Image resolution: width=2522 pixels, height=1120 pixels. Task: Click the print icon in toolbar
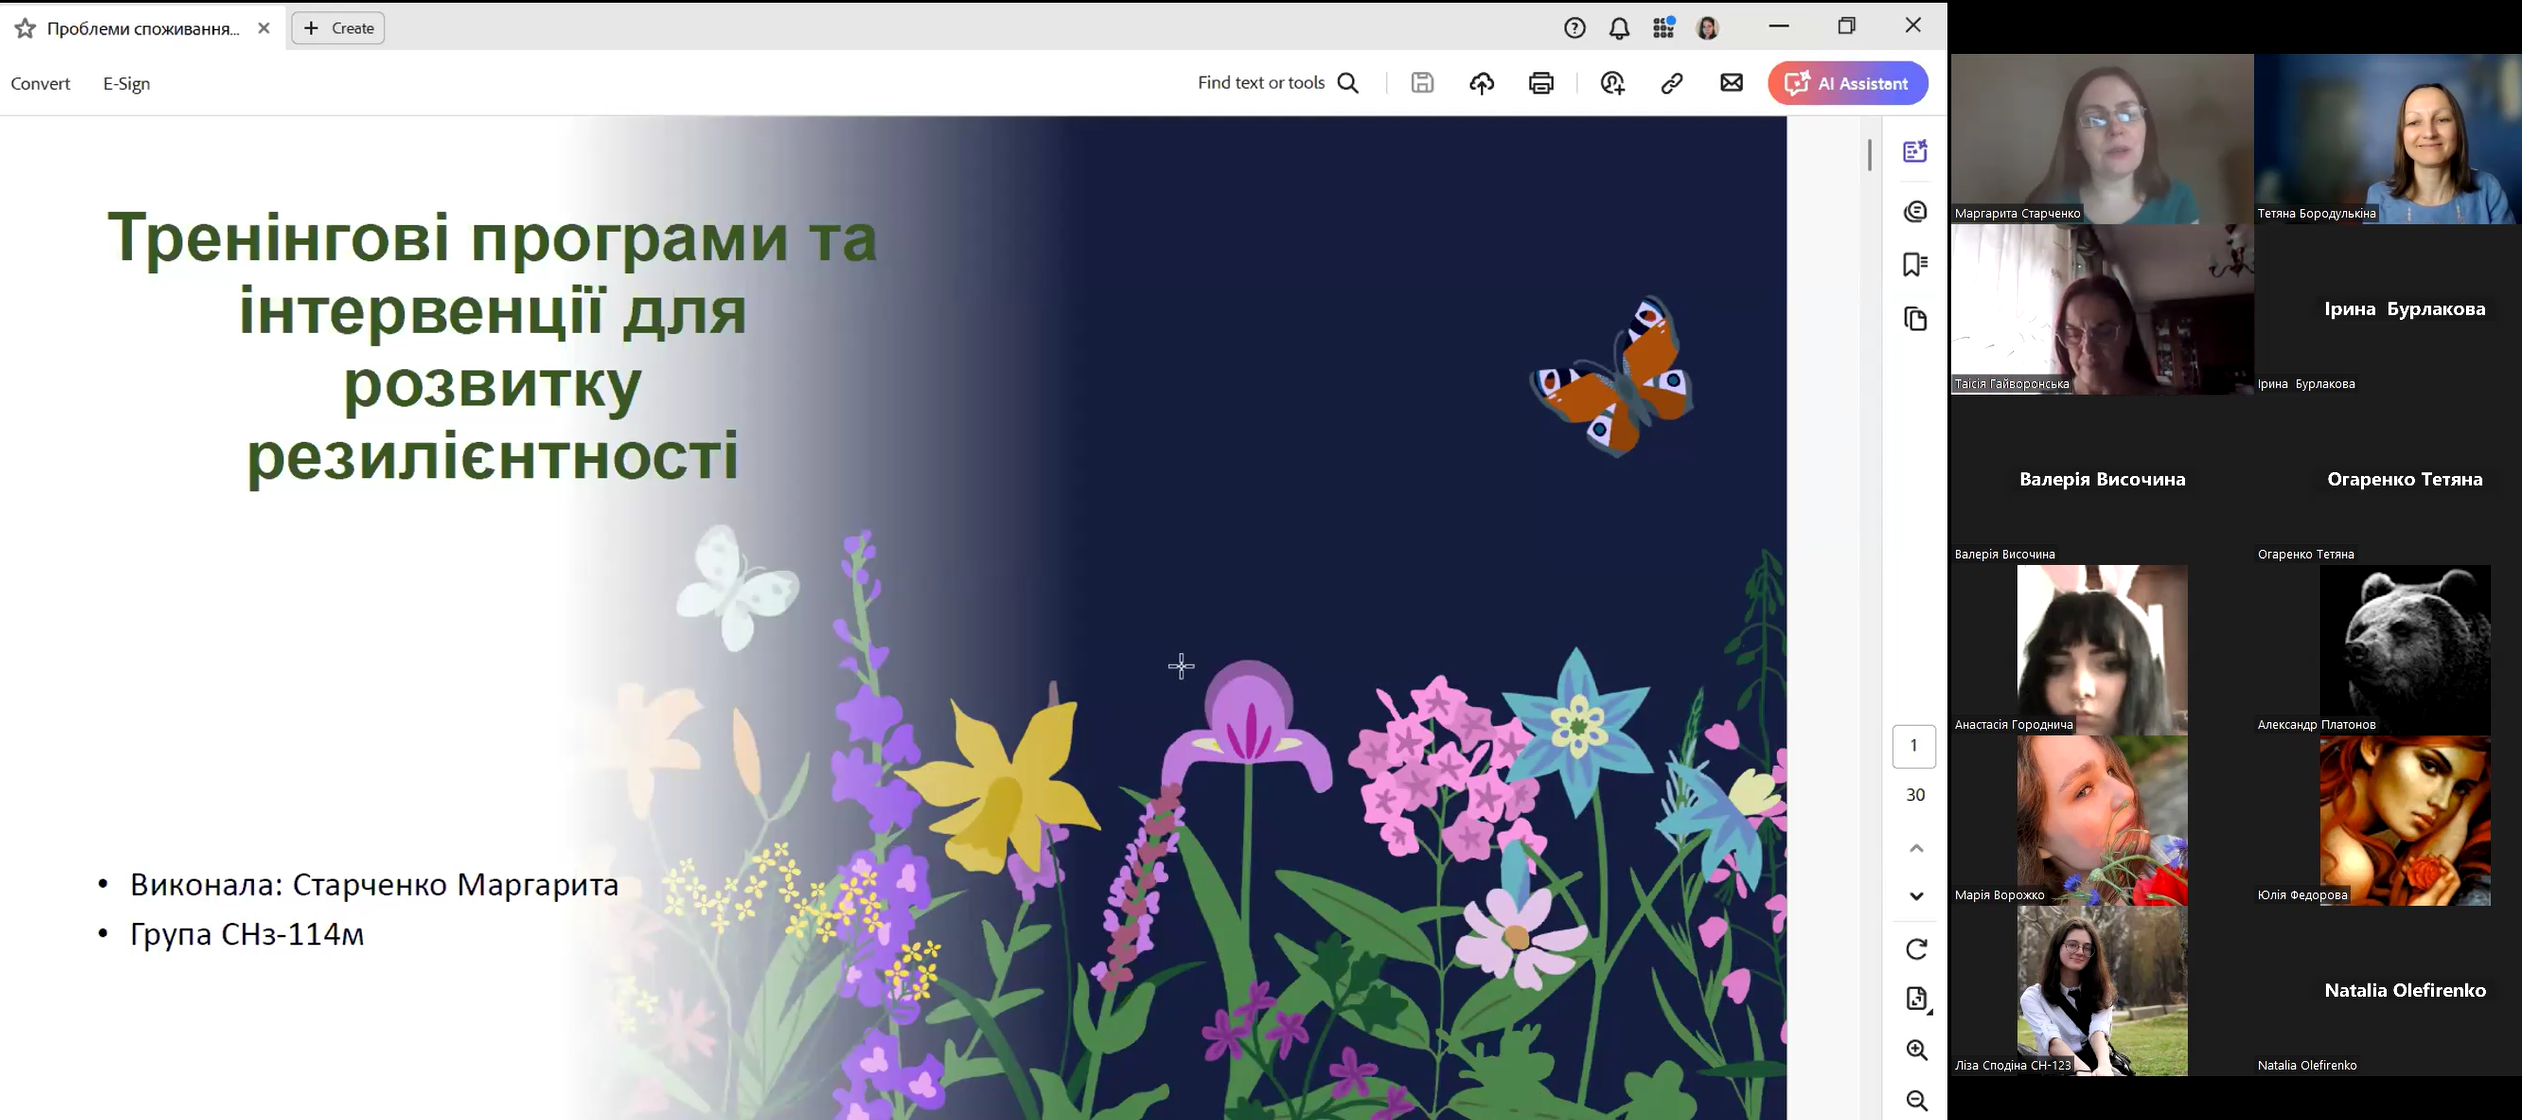[1541, 83]
